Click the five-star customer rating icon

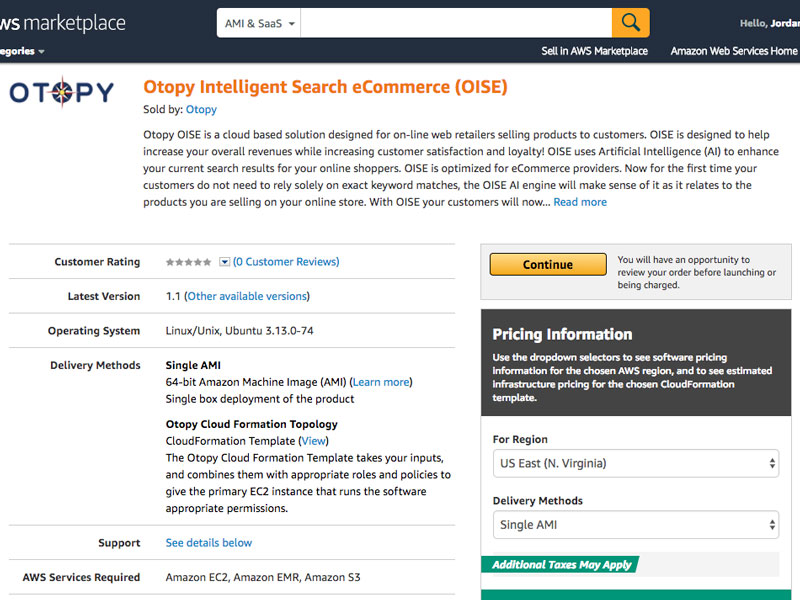point(188,262)
